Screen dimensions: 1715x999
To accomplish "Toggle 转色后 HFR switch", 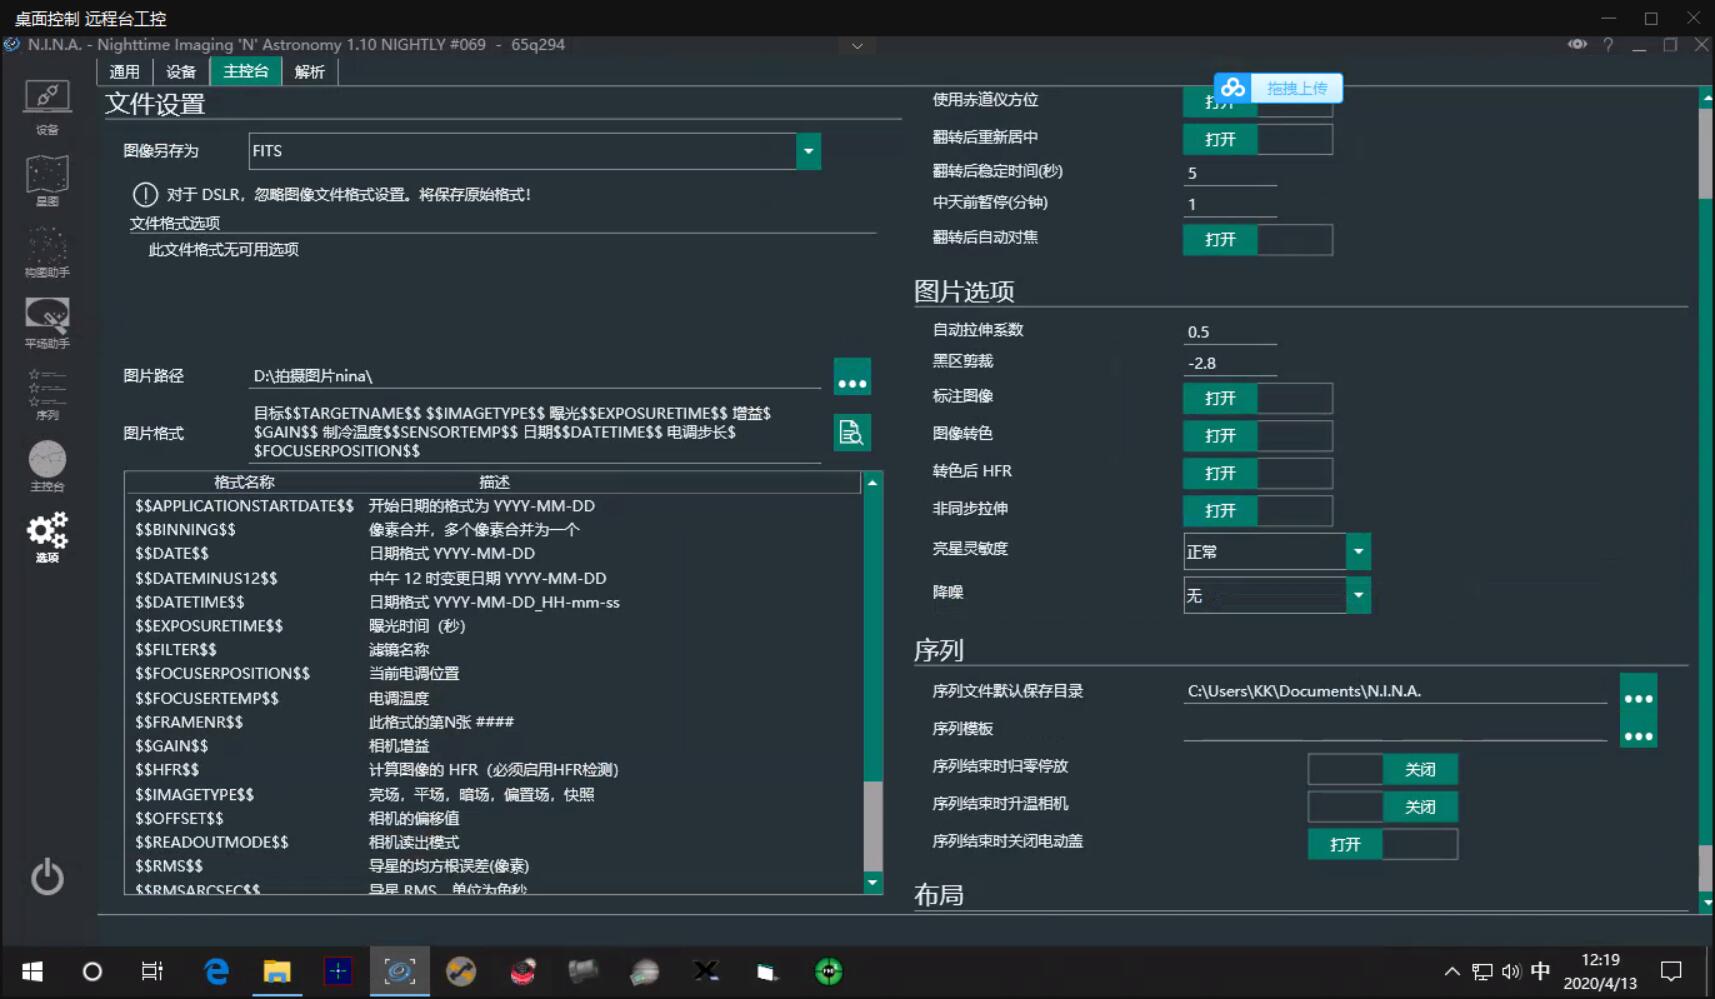I will click(1258, 473).
